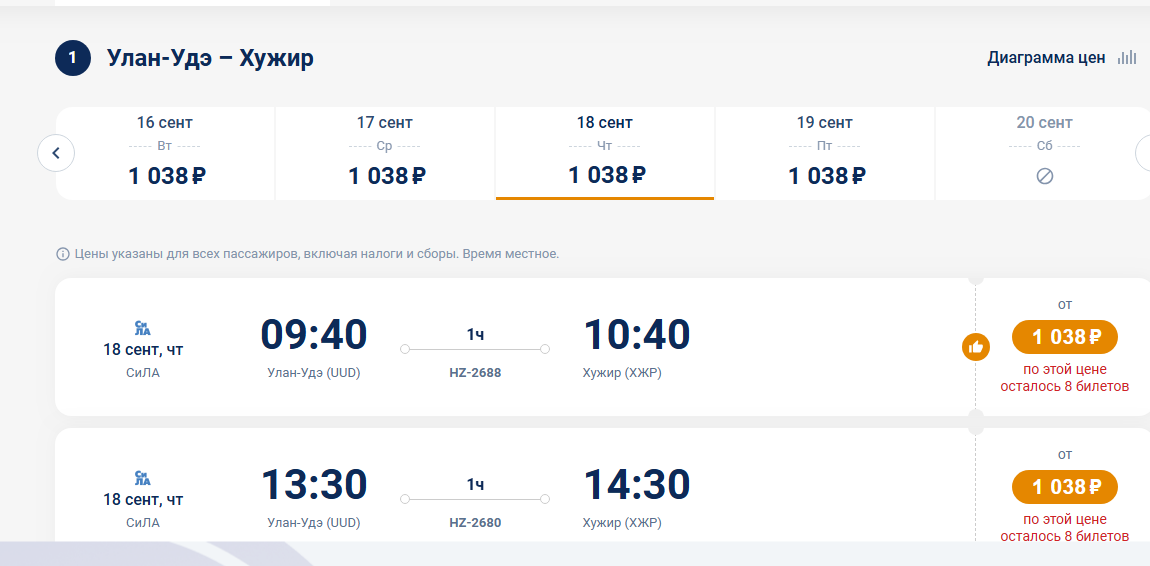This screenshot has width=1150, height=566.
Task: Click the SiLA airline logo for 13:30 flight
Action: (x=143, y=478)
